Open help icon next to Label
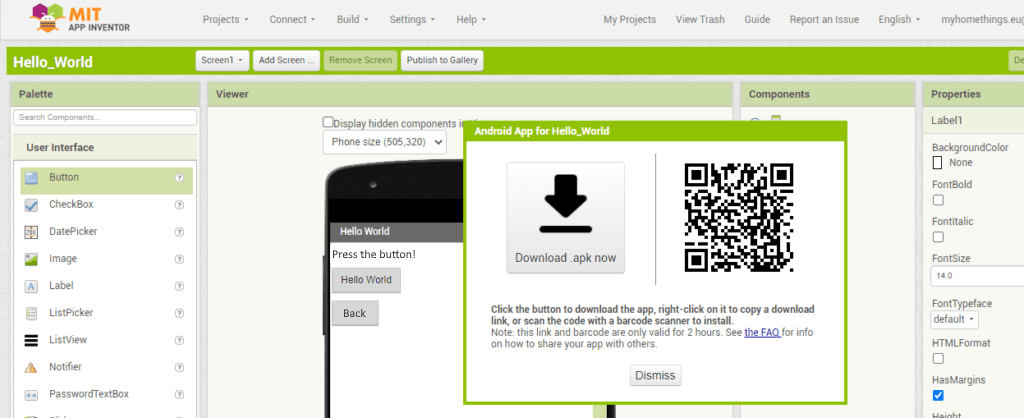Viewport: 1024px width, 418px height. click(x=180, y=286)
